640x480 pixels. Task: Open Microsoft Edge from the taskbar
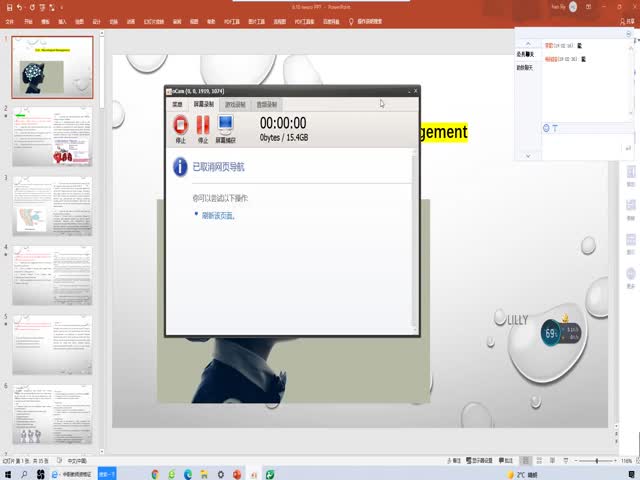187,474
